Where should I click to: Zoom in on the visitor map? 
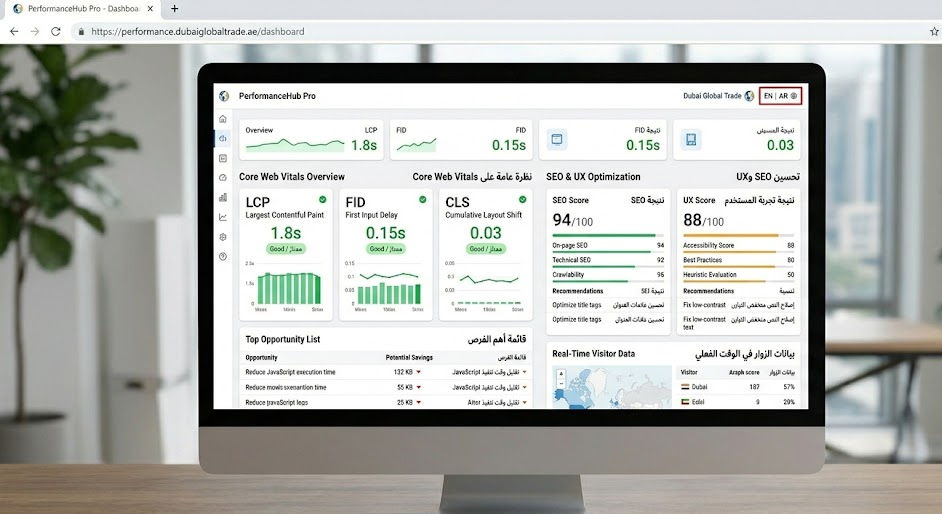click(561, 373)
